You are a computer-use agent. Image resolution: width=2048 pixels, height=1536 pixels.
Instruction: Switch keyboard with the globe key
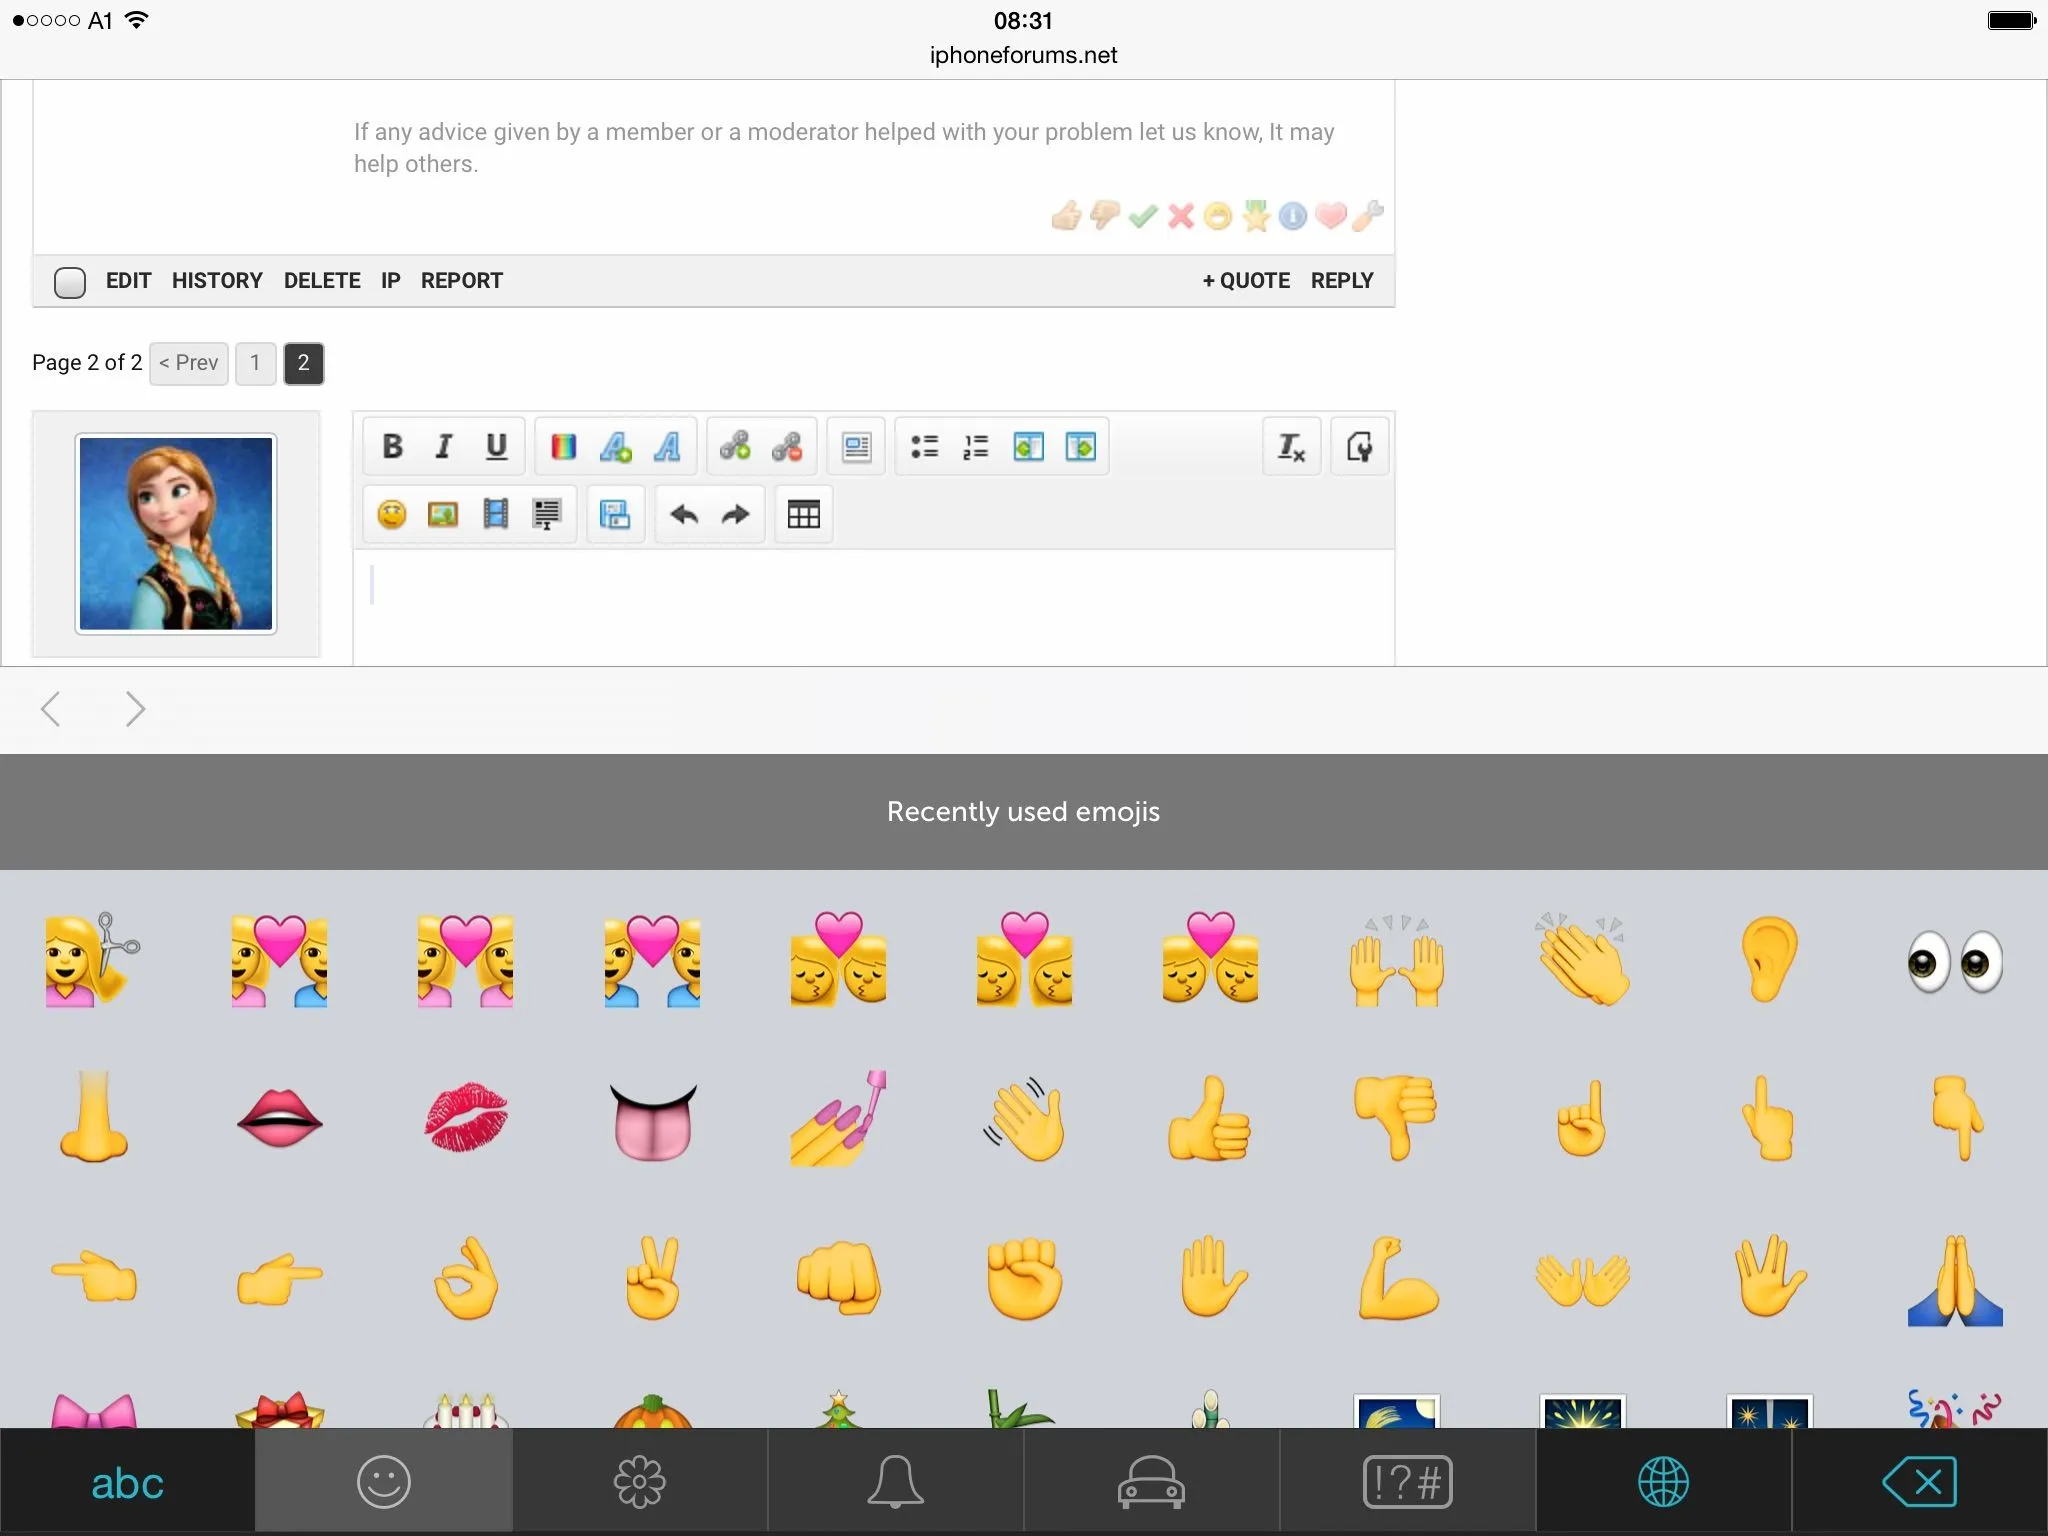click(1663, 1482)
